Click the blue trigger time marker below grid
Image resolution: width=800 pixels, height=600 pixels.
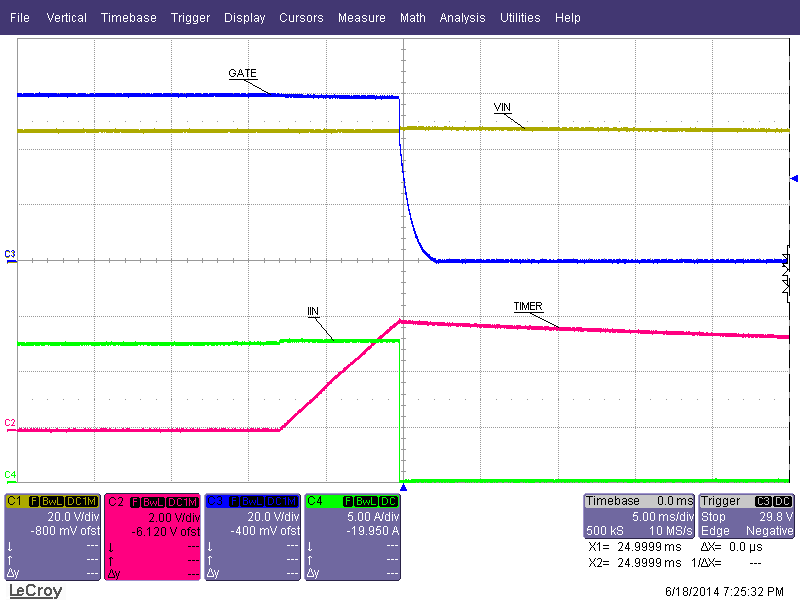point(403,488)
